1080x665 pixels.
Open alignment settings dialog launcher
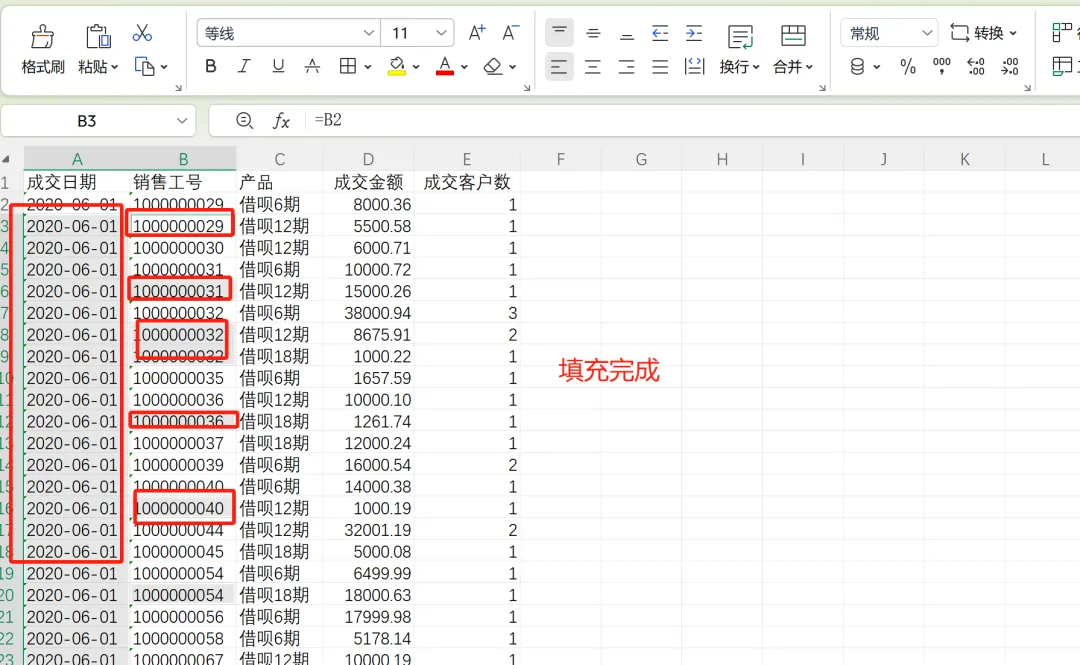pos(822,88)
